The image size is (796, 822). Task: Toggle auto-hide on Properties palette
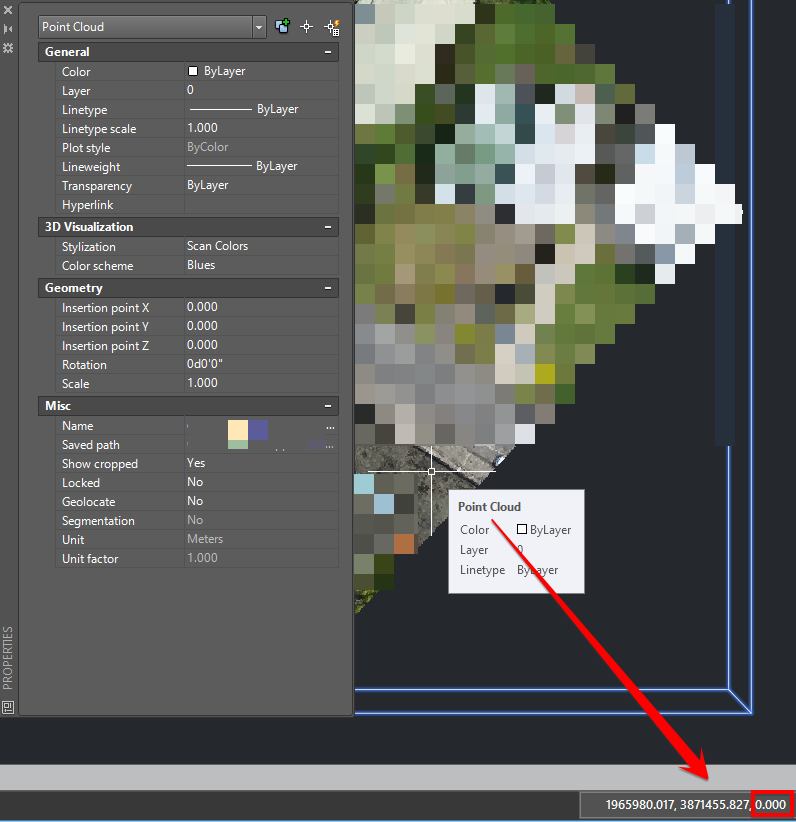[x=8, y=29]
